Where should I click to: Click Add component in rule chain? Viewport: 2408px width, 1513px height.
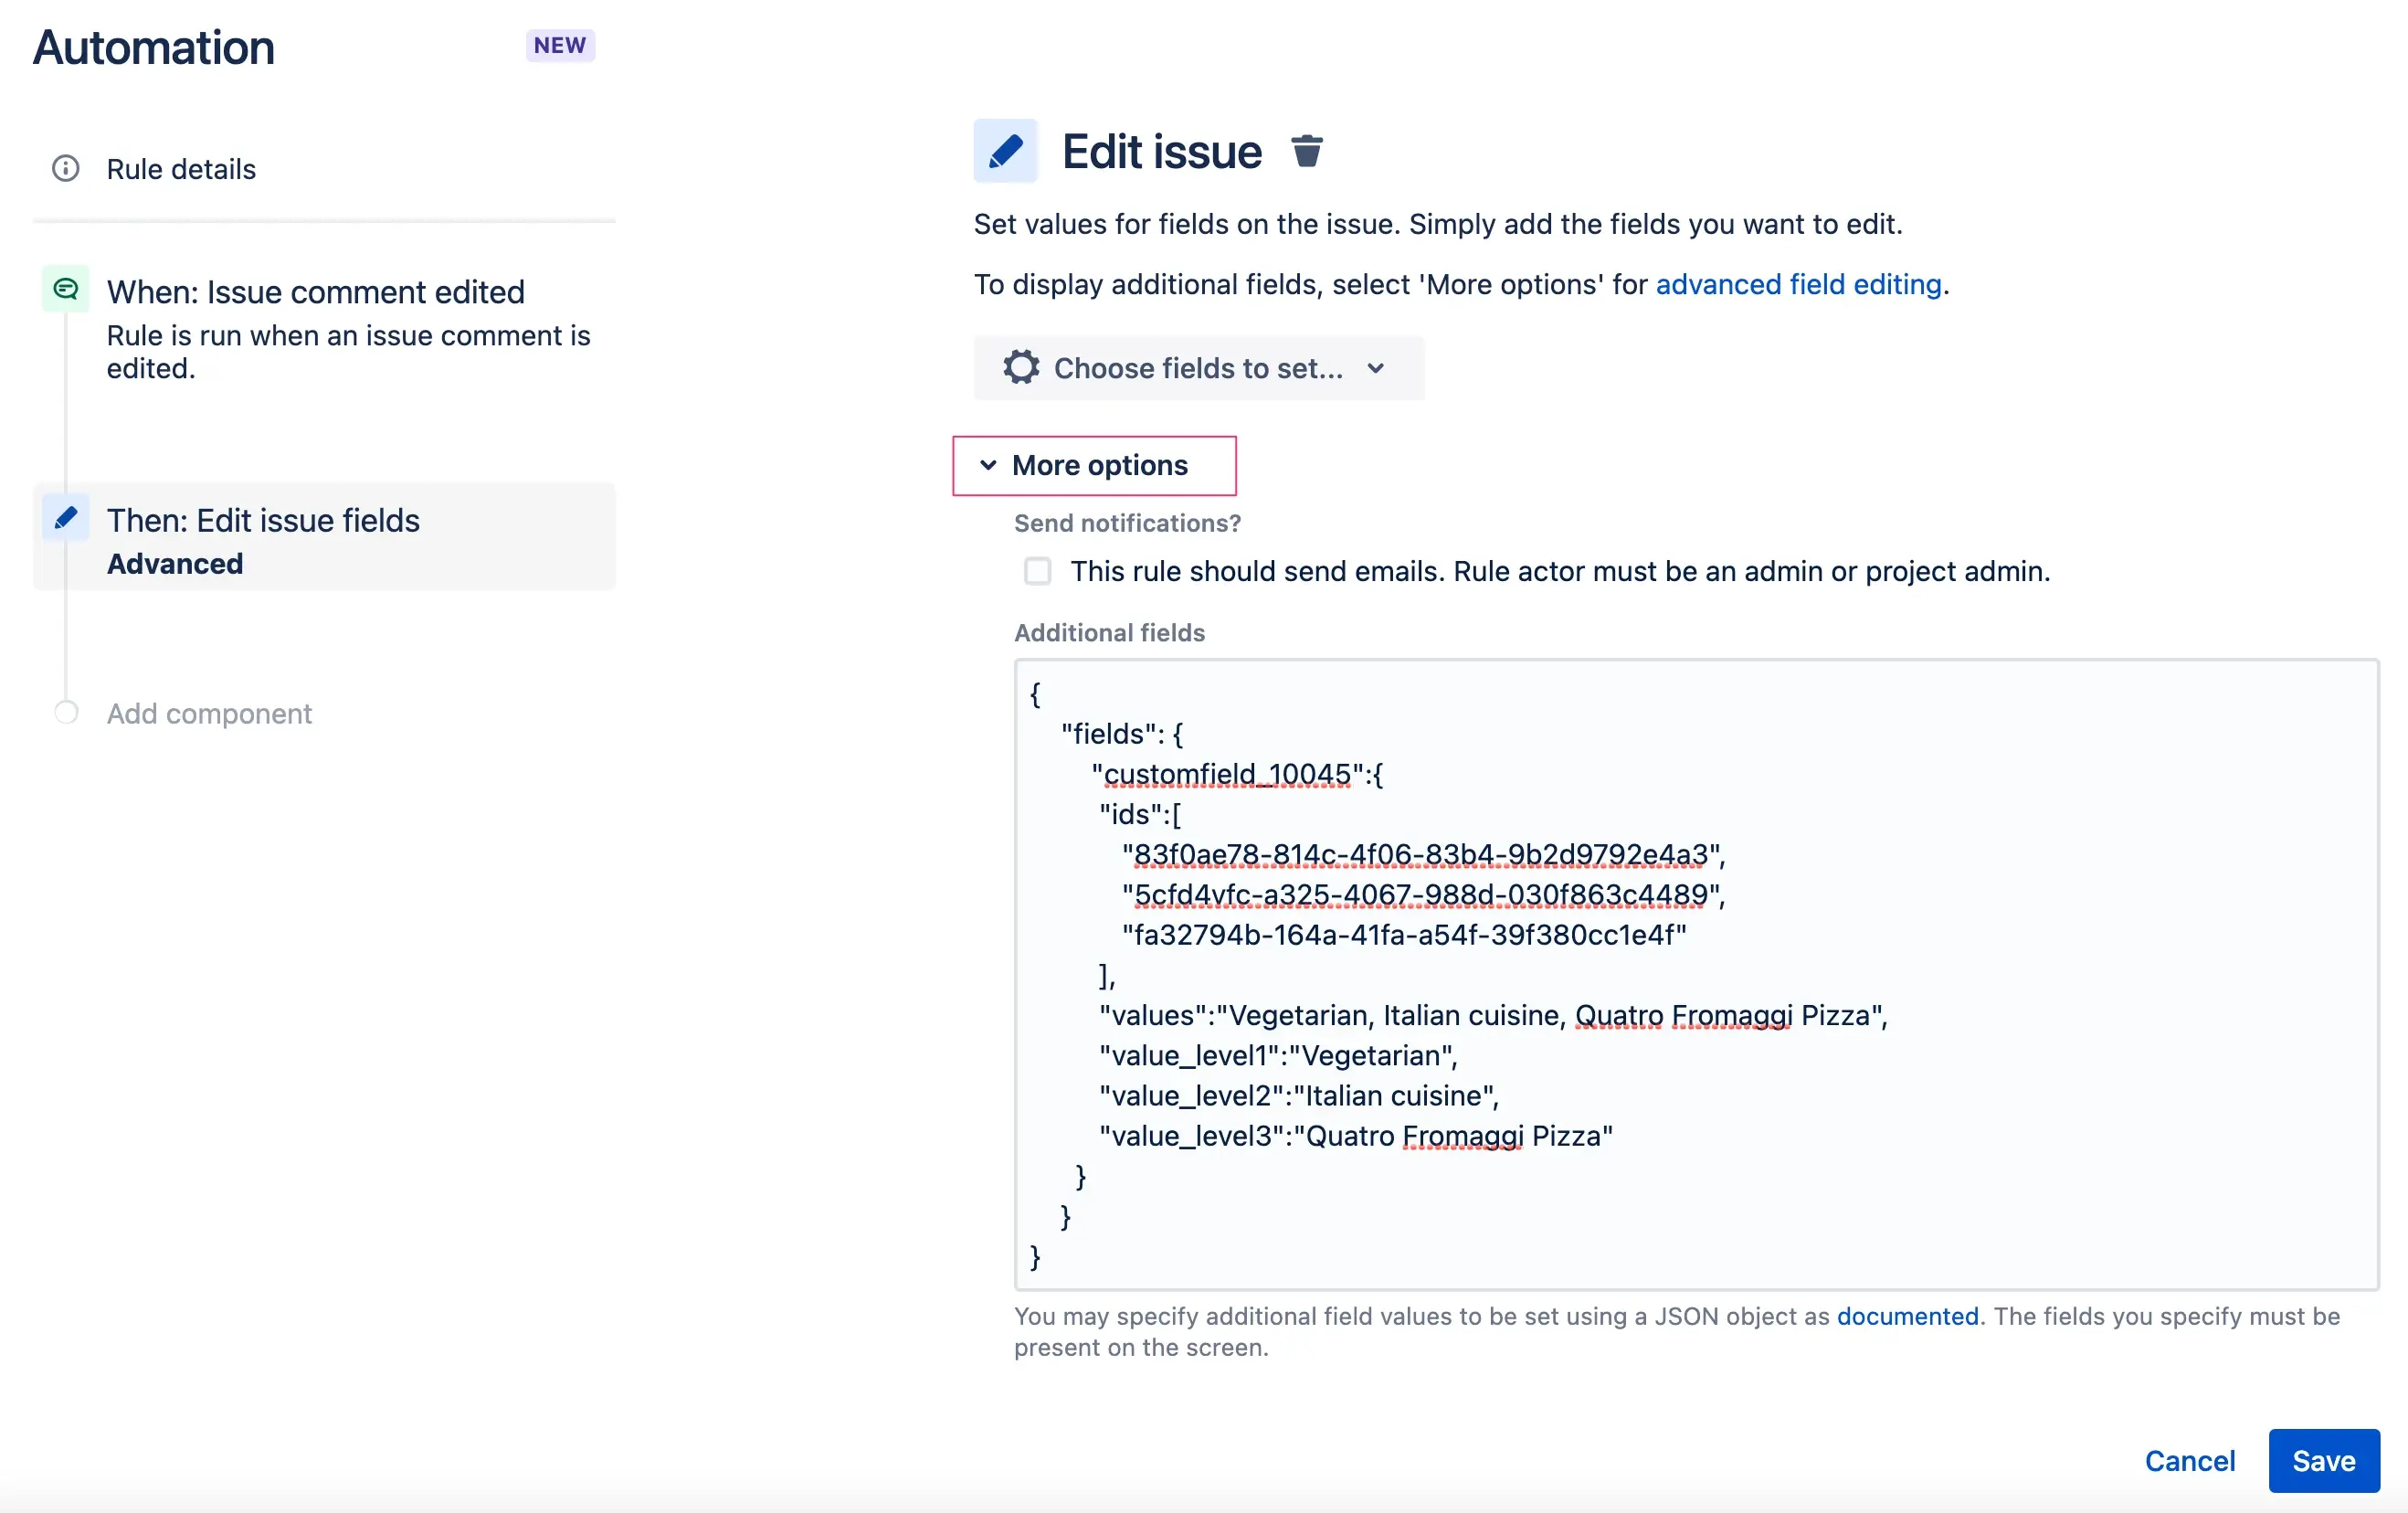[209, 714]
